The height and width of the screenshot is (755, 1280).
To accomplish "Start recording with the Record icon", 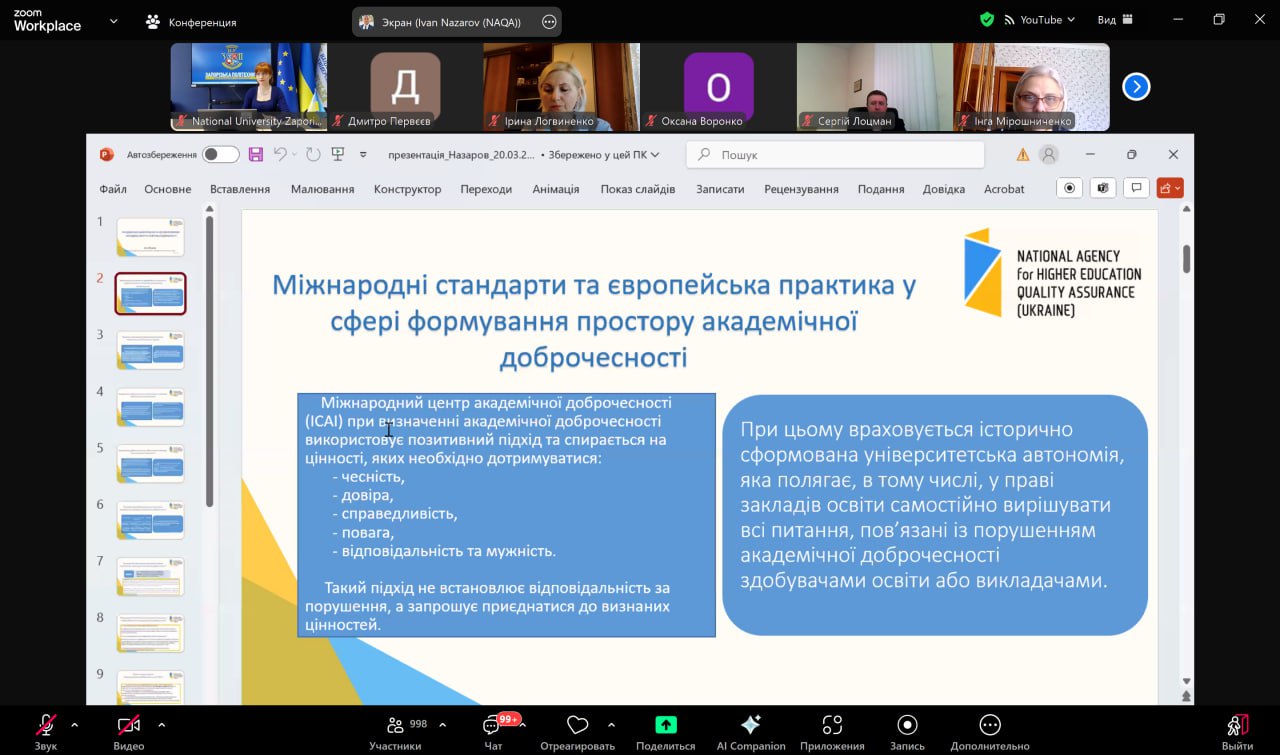I will click(907, 726).
